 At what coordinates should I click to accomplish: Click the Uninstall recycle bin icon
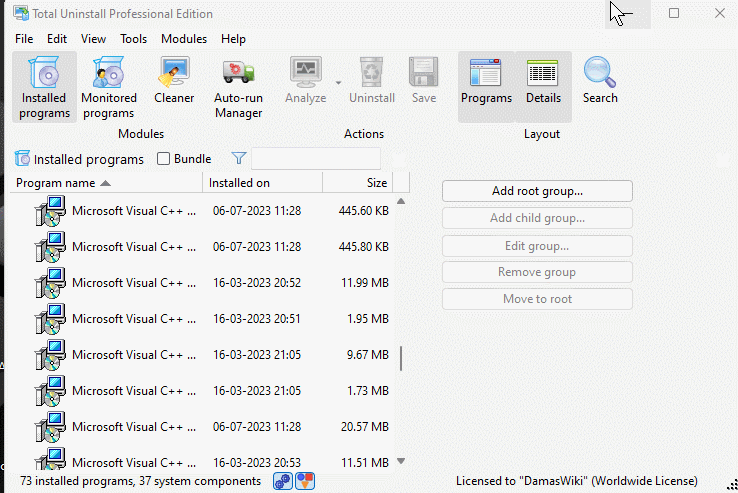point(372,72)
